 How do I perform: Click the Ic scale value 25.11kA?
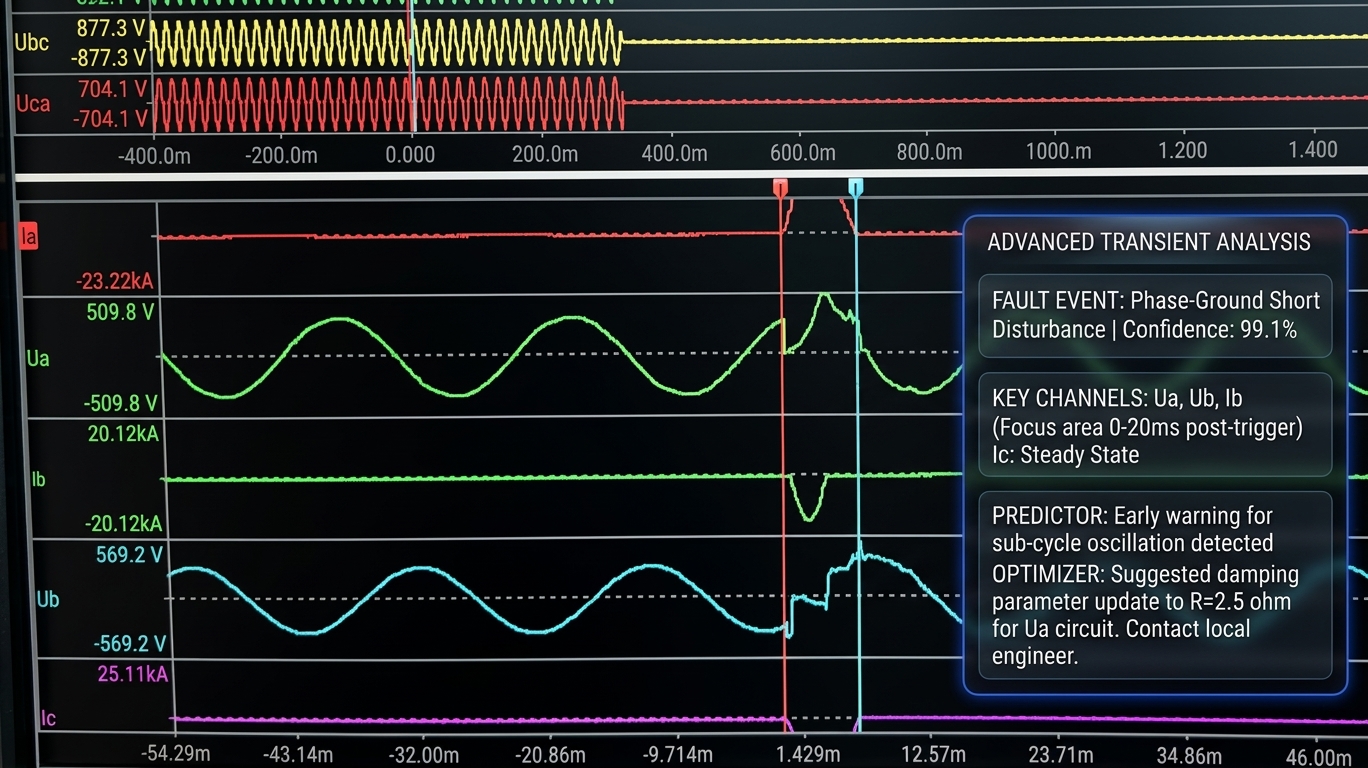tap(132, 674)
